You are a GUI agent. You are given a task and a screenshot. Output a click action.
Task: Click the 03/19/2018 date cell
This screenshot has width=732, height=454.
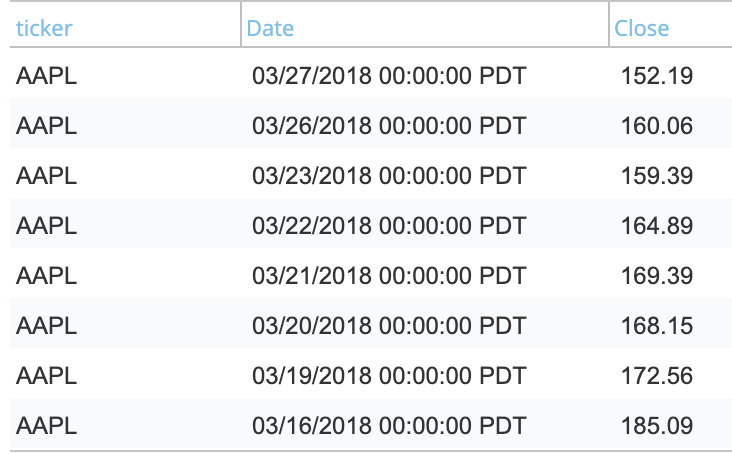click(388, 375)
